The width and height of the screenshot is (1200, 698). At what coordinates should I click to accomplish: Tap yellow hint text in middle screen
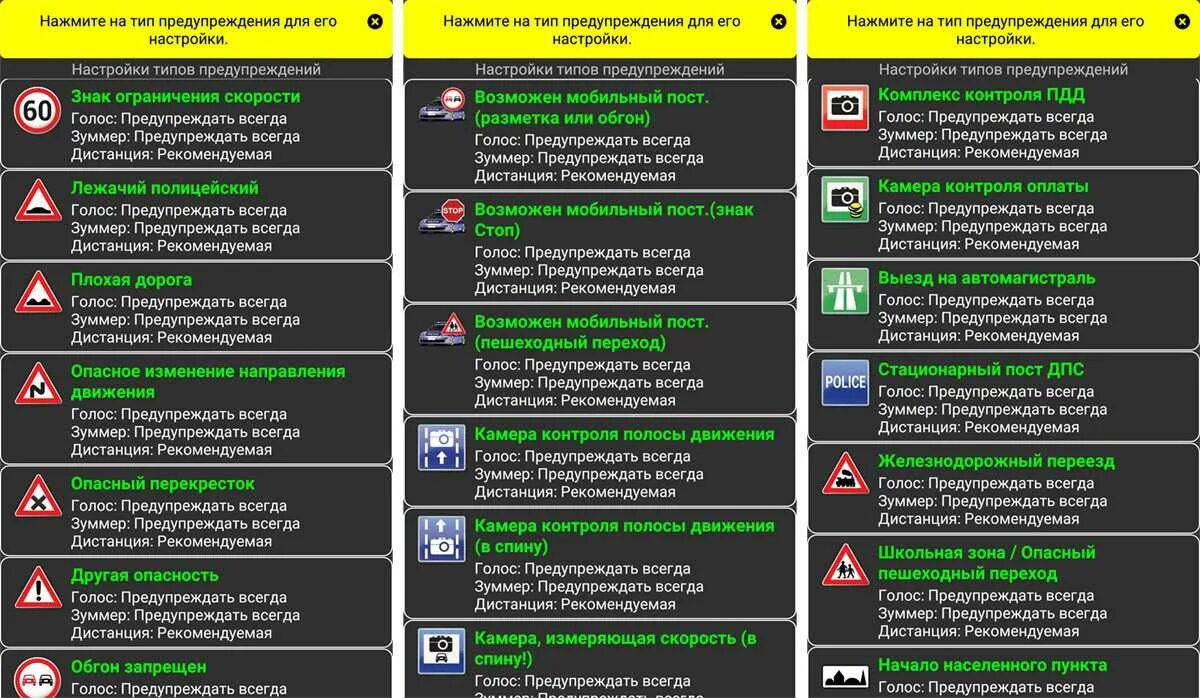[x=592, y=30]
